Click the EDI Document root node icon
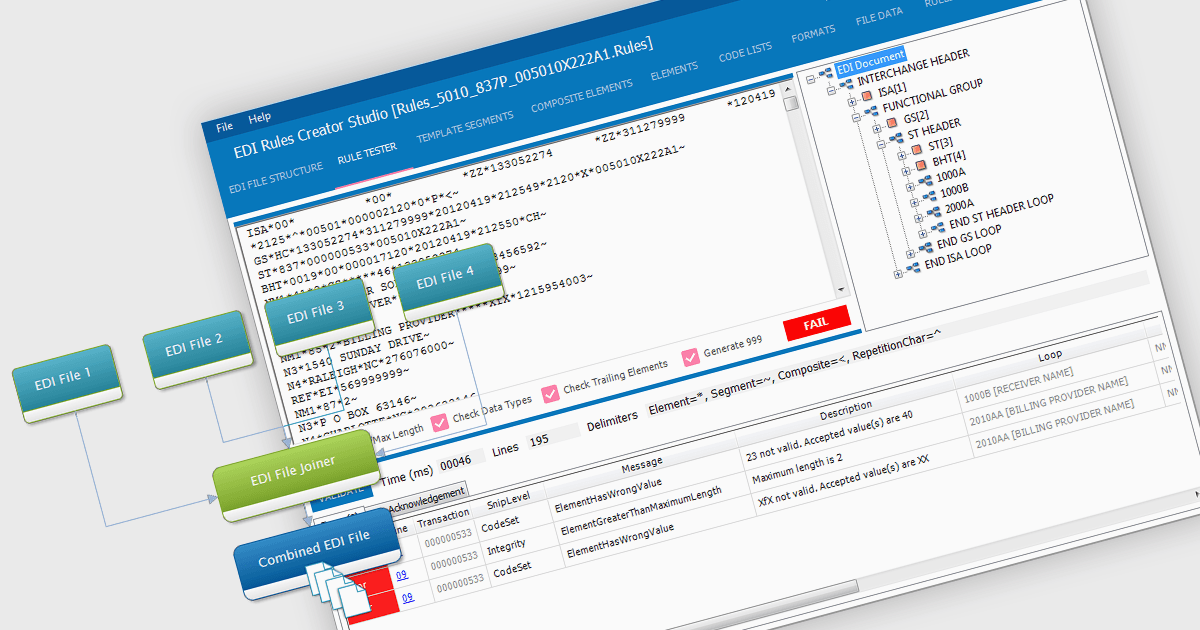 (825, 72)
